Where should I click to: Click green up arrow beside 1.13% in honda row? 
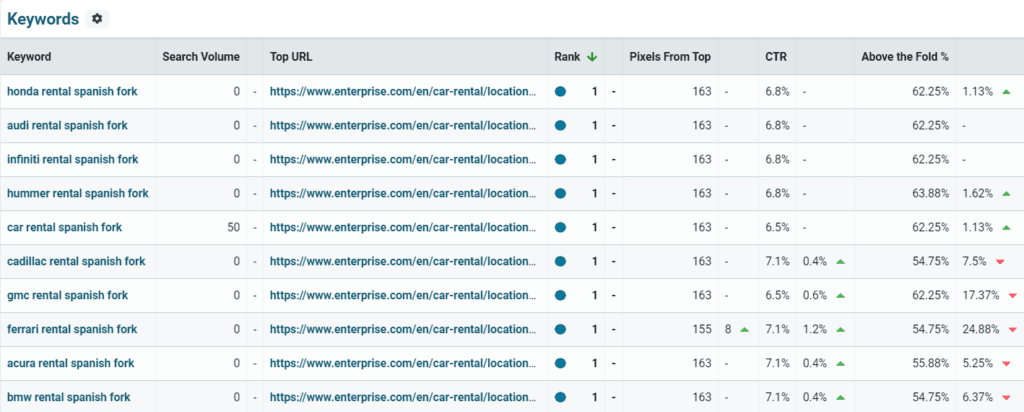click(x=1006, y=91)
